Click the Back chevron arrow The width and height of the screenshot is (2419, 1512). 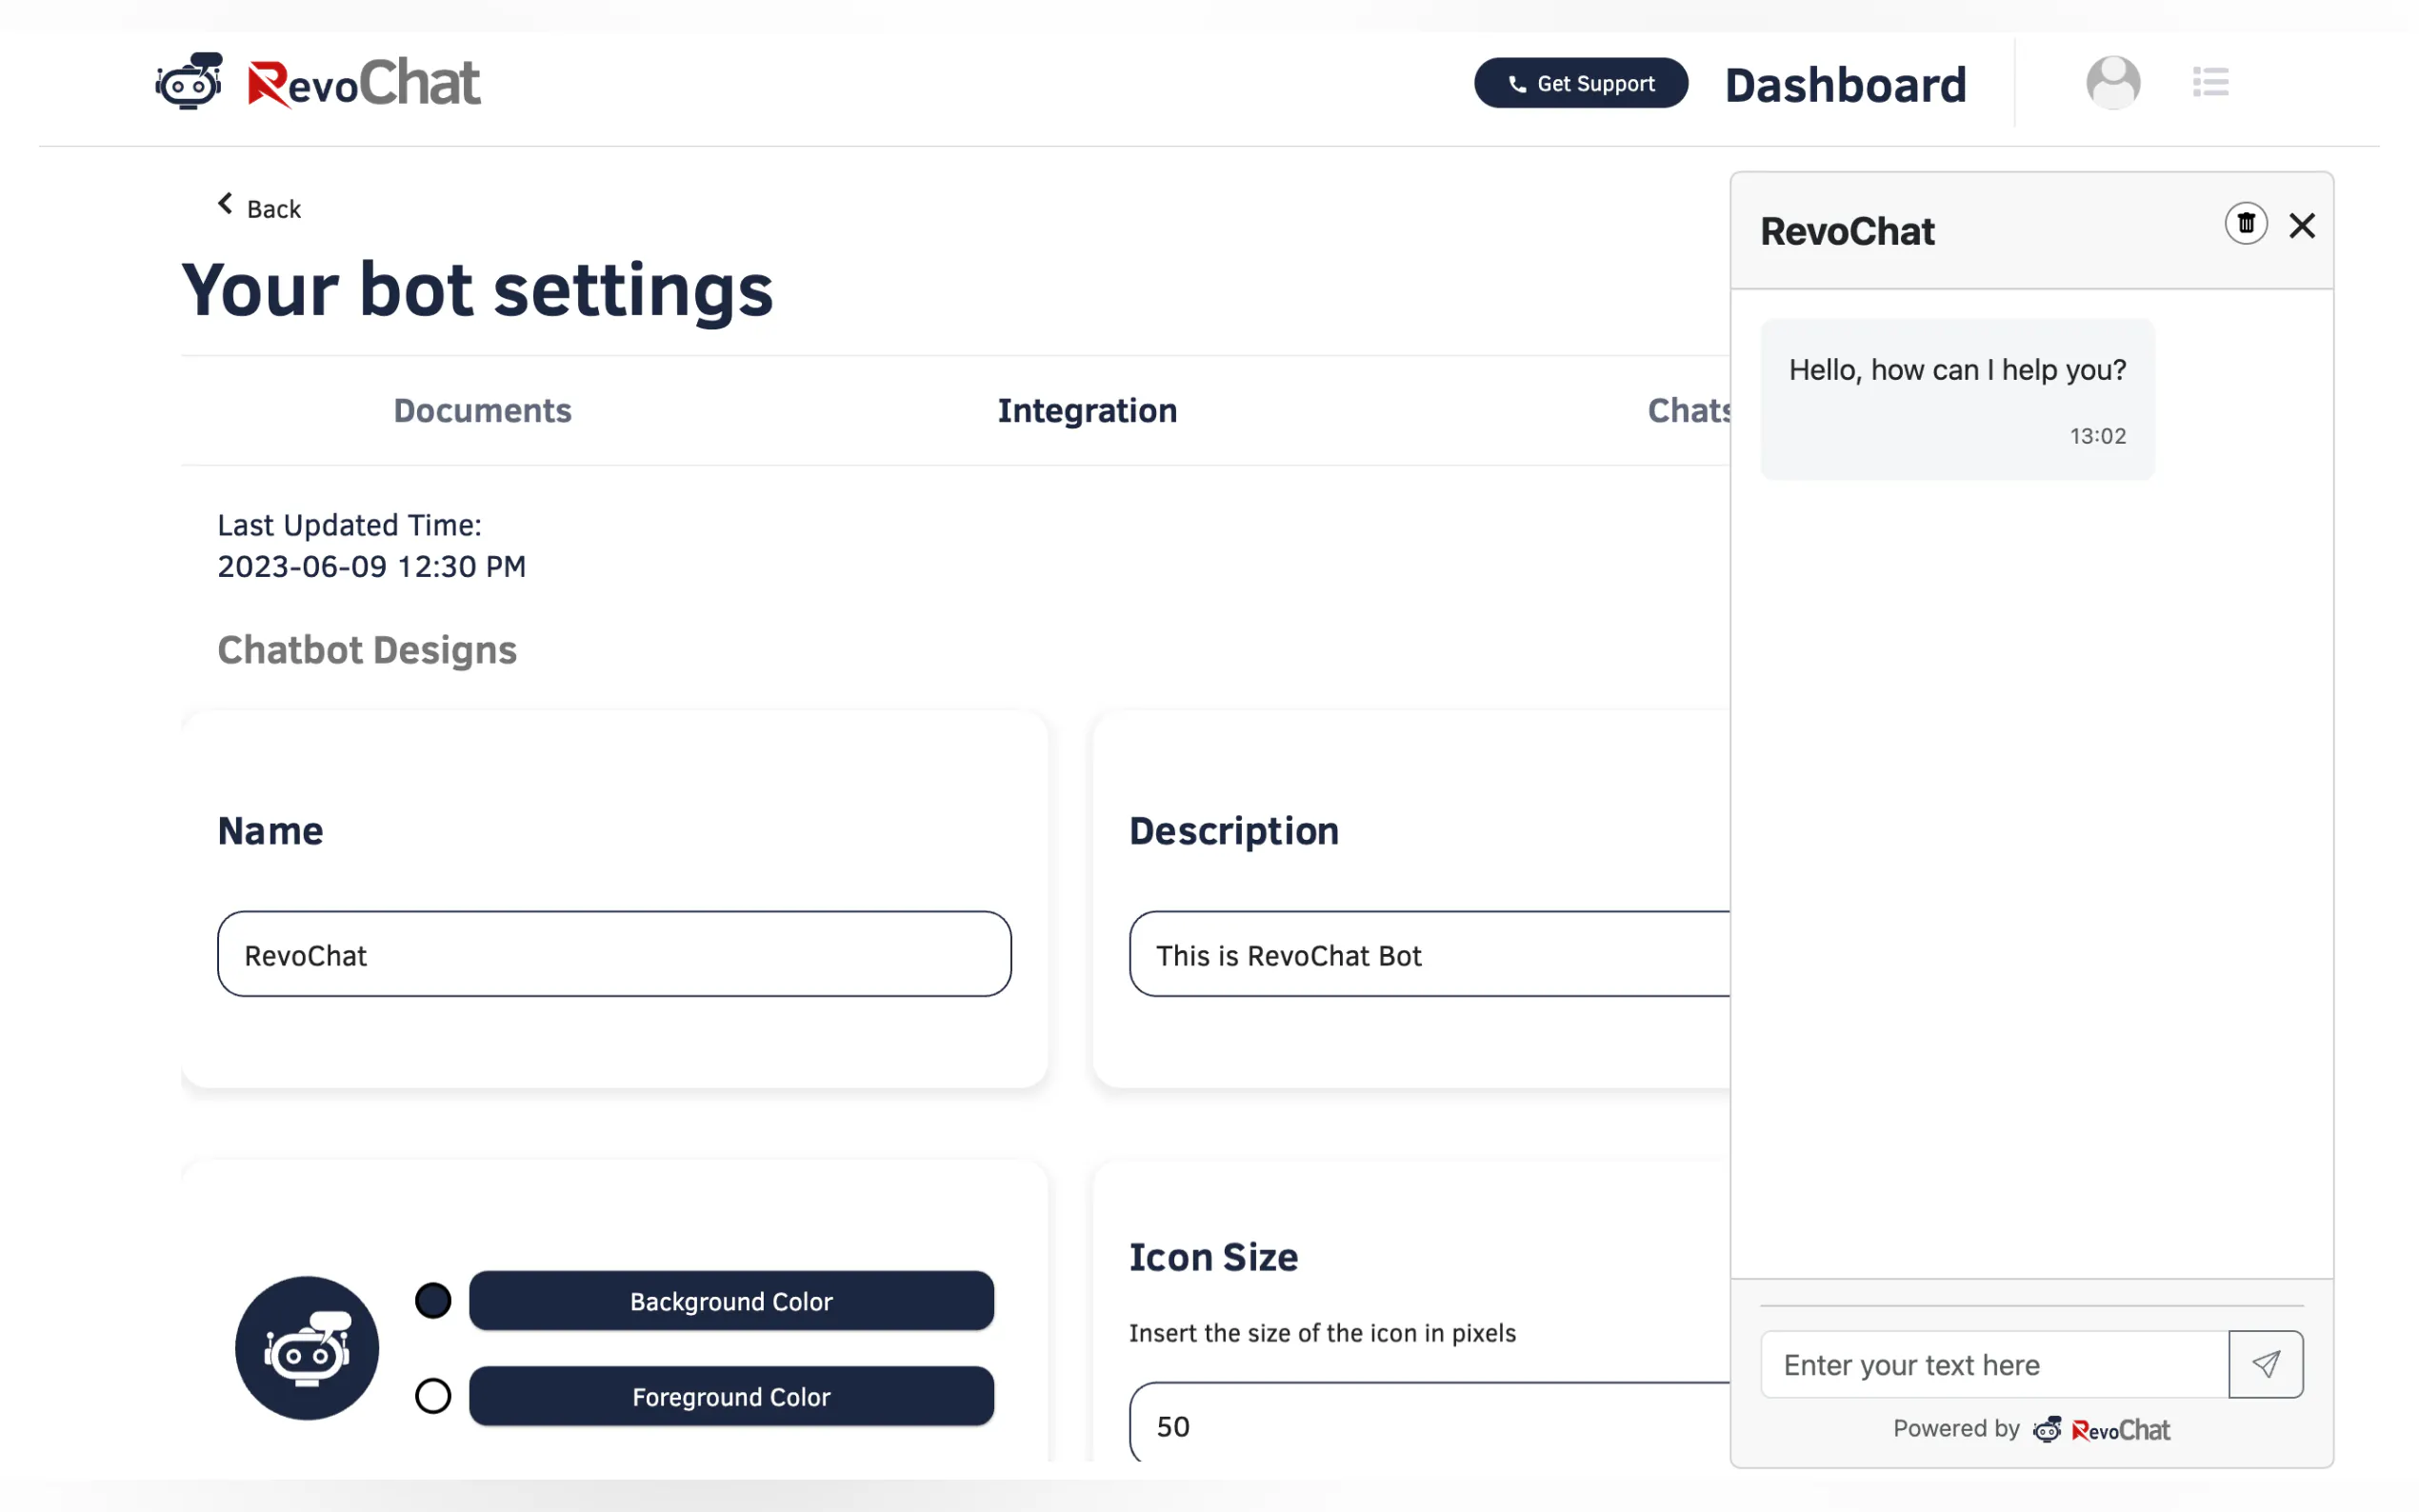226,205
